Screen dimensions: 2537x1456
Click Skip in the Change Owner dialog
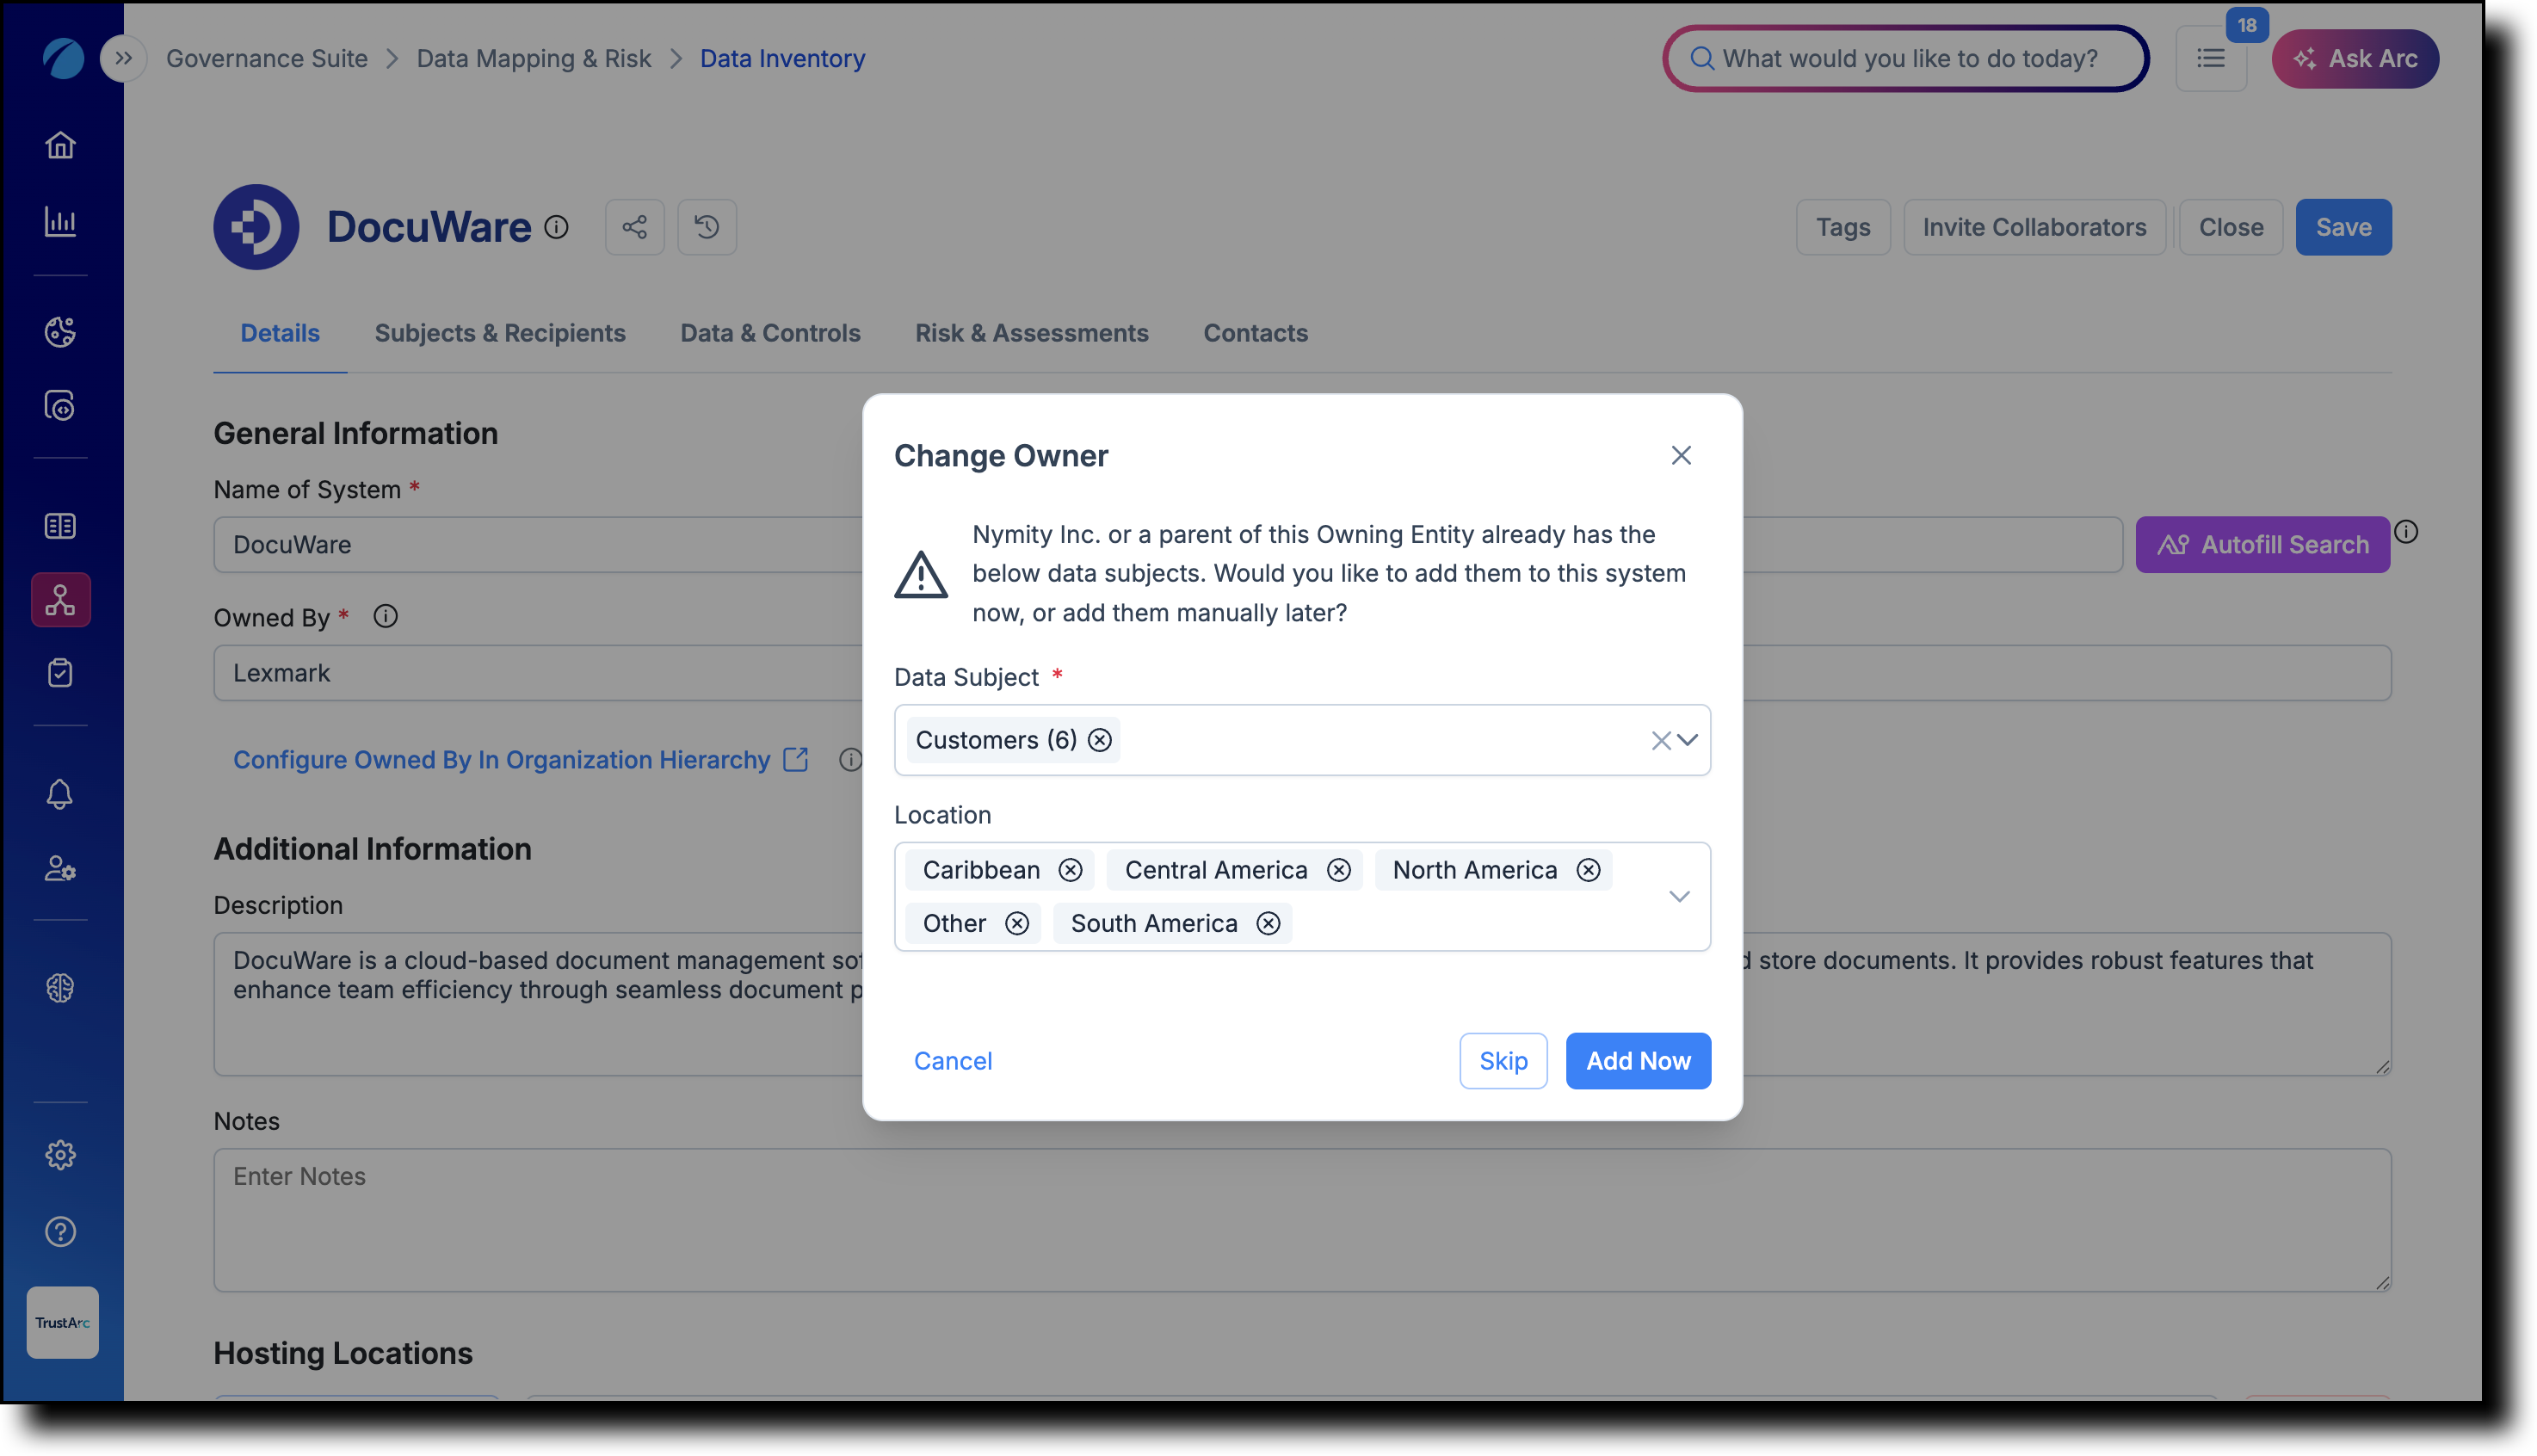1503,1061
